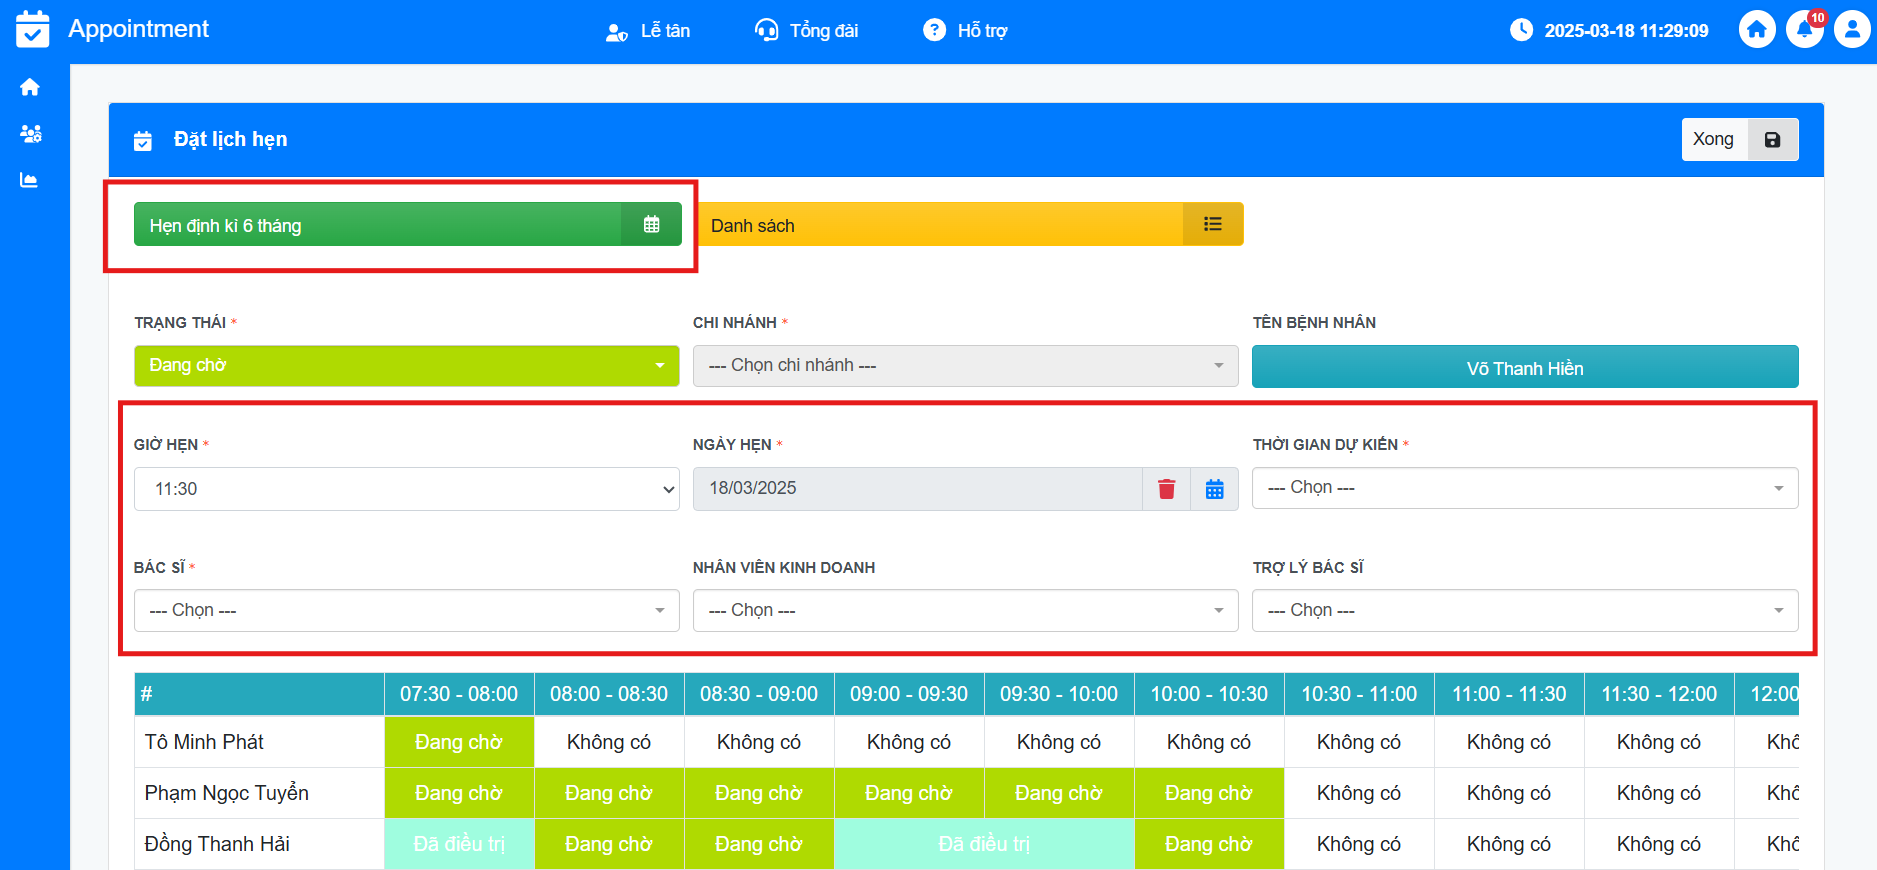Click list icon on Danh sách button

(x=1212, y=224)
